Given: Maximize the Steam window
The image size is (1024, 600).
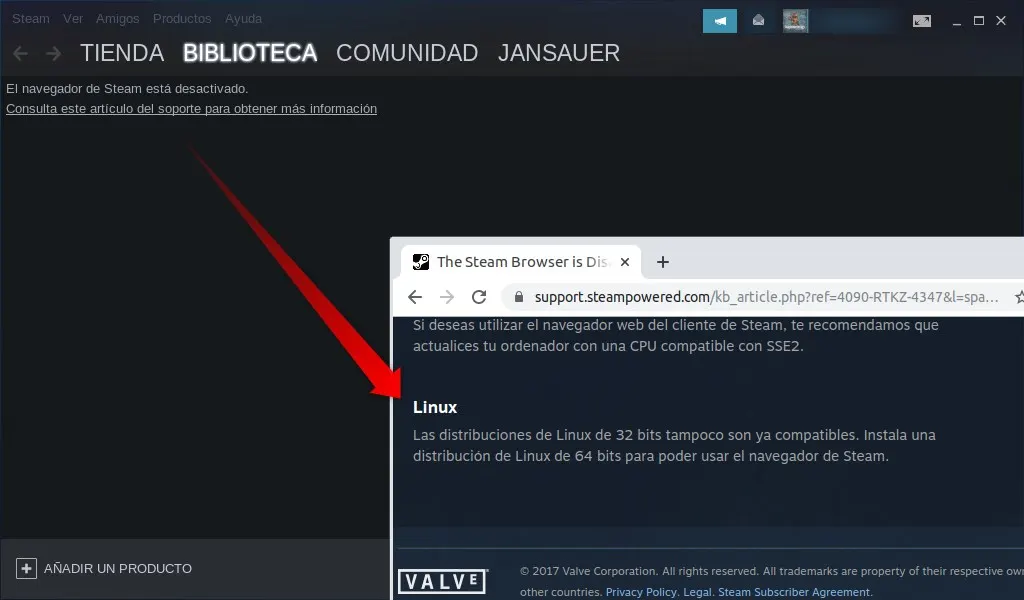Looking at the screenshot, I should pyautogui.click(x=979, y=21).
